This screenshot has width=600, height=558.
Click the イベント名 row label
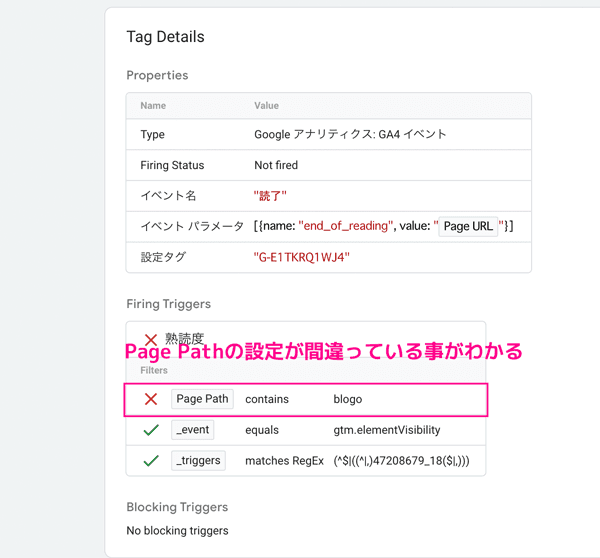pyautogui.click(x=168, y=196)
